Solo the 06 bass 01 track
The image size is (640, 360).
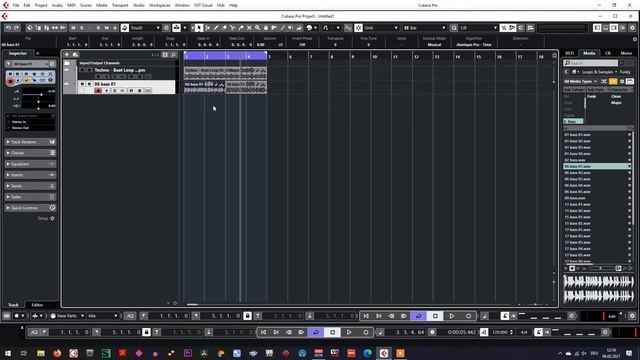click(89, 84)
